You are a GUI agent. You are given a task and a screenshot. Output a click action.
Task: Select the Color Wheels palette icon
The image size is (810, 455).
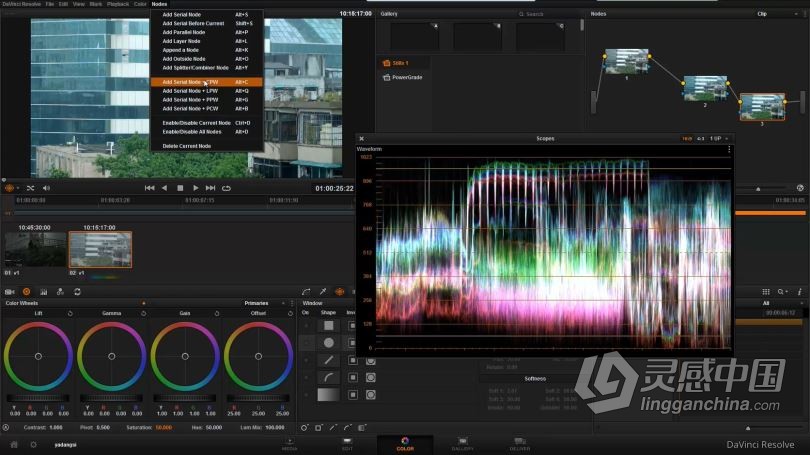click(x=26, y=292)
